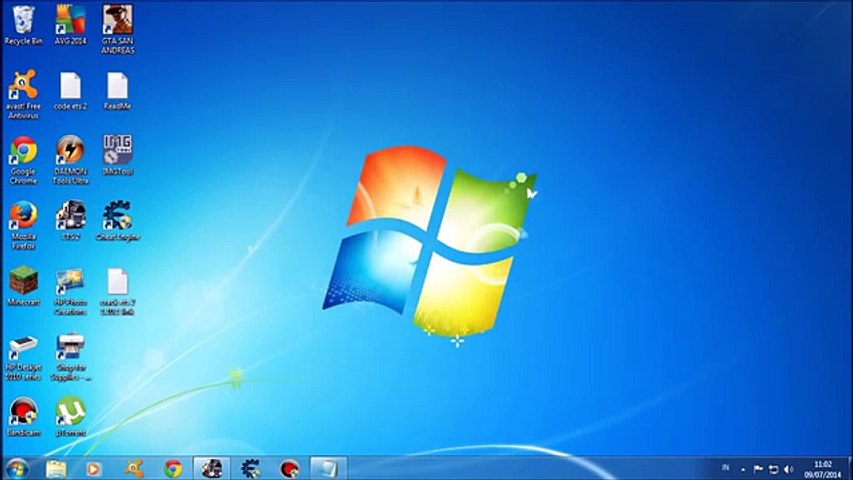853x480 pixels.
Task: Click the Google Chrome desktop shortcut
Action: click(x=23, y=161)
